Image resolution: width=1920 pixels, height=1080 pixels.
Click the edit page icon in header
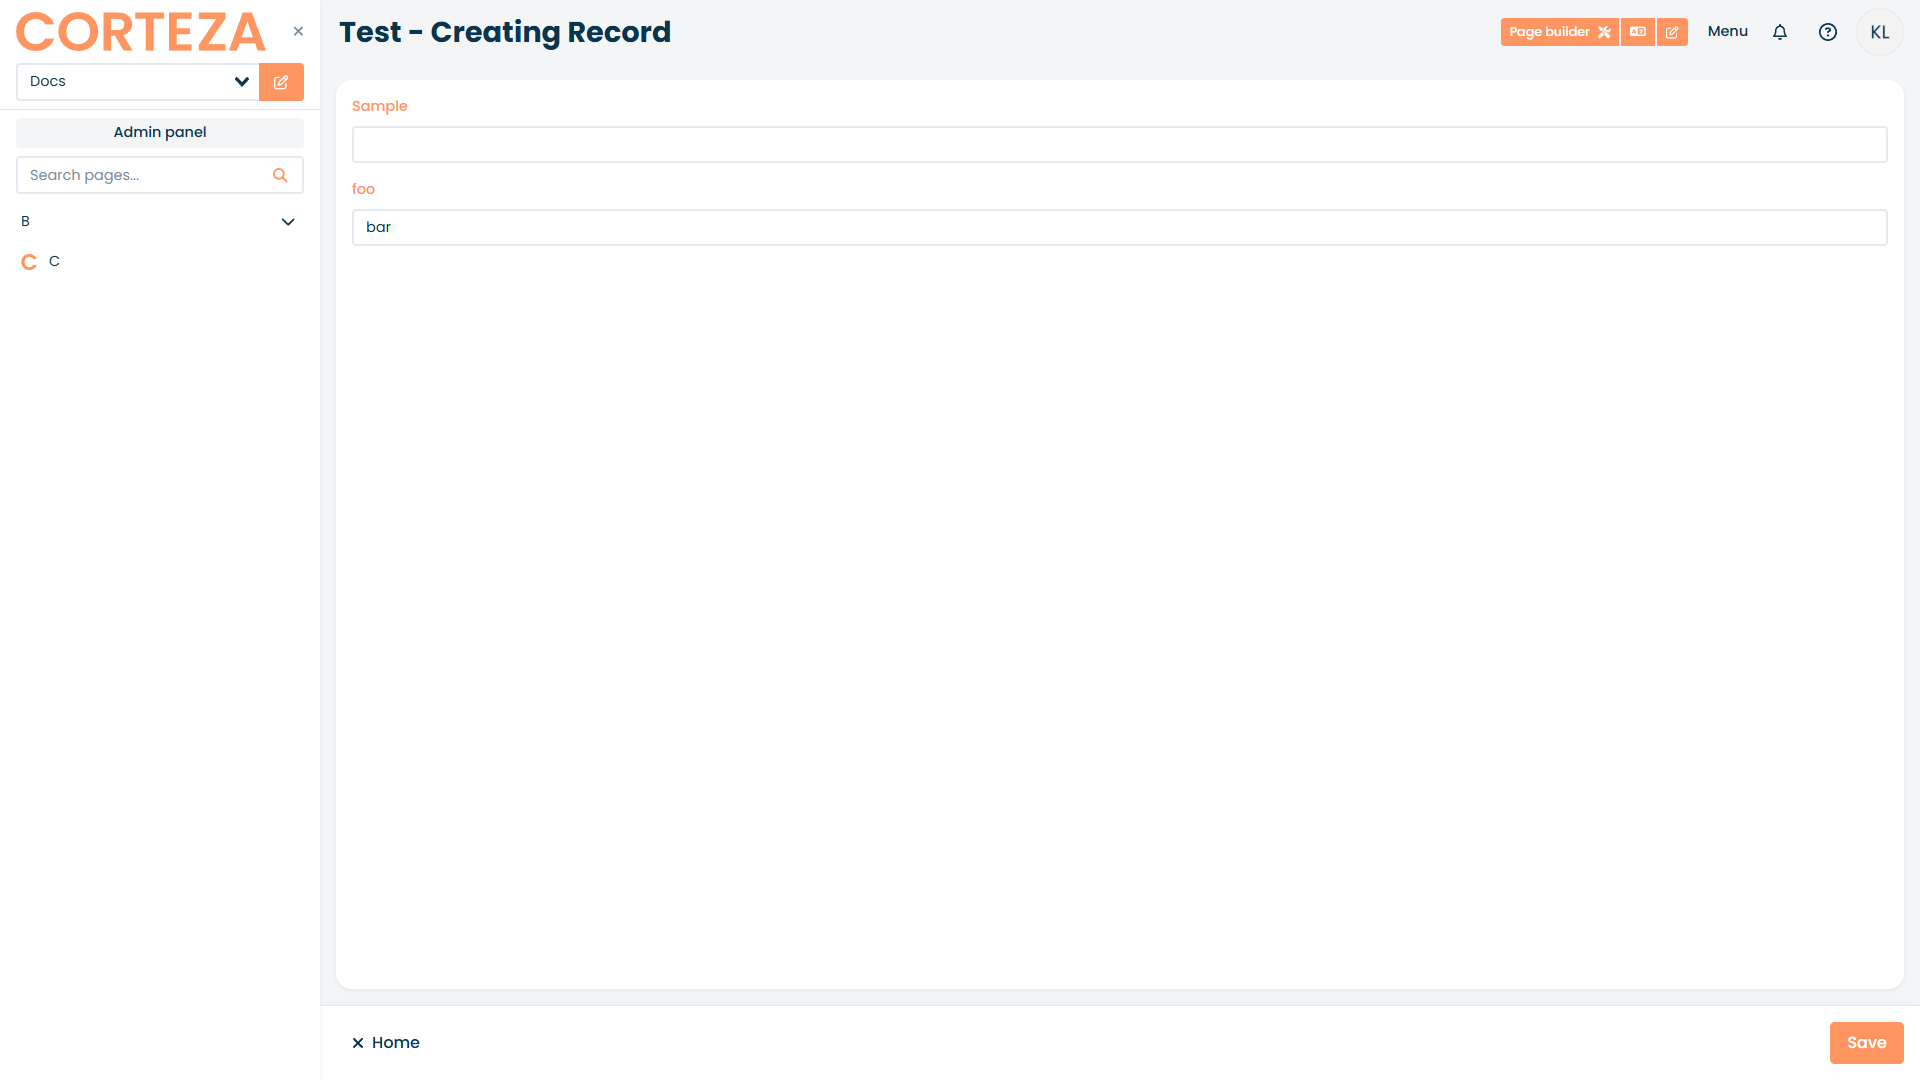click(1672, 32)
